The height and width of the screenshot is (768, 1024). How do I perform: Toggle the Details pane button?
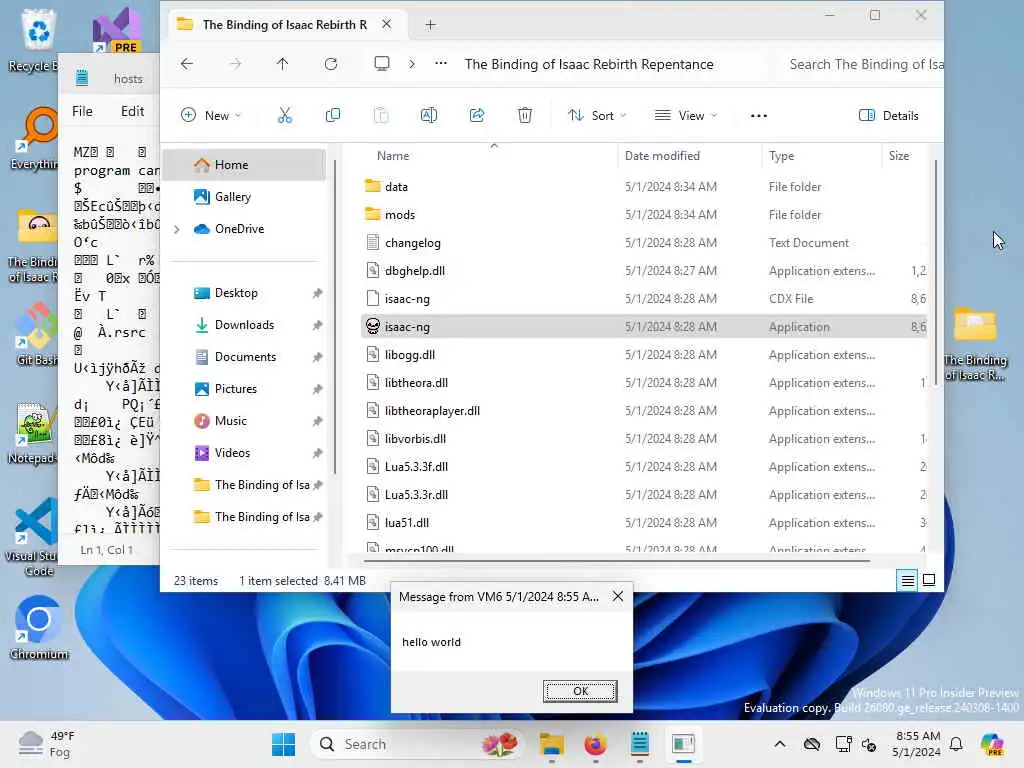(888, 116)
